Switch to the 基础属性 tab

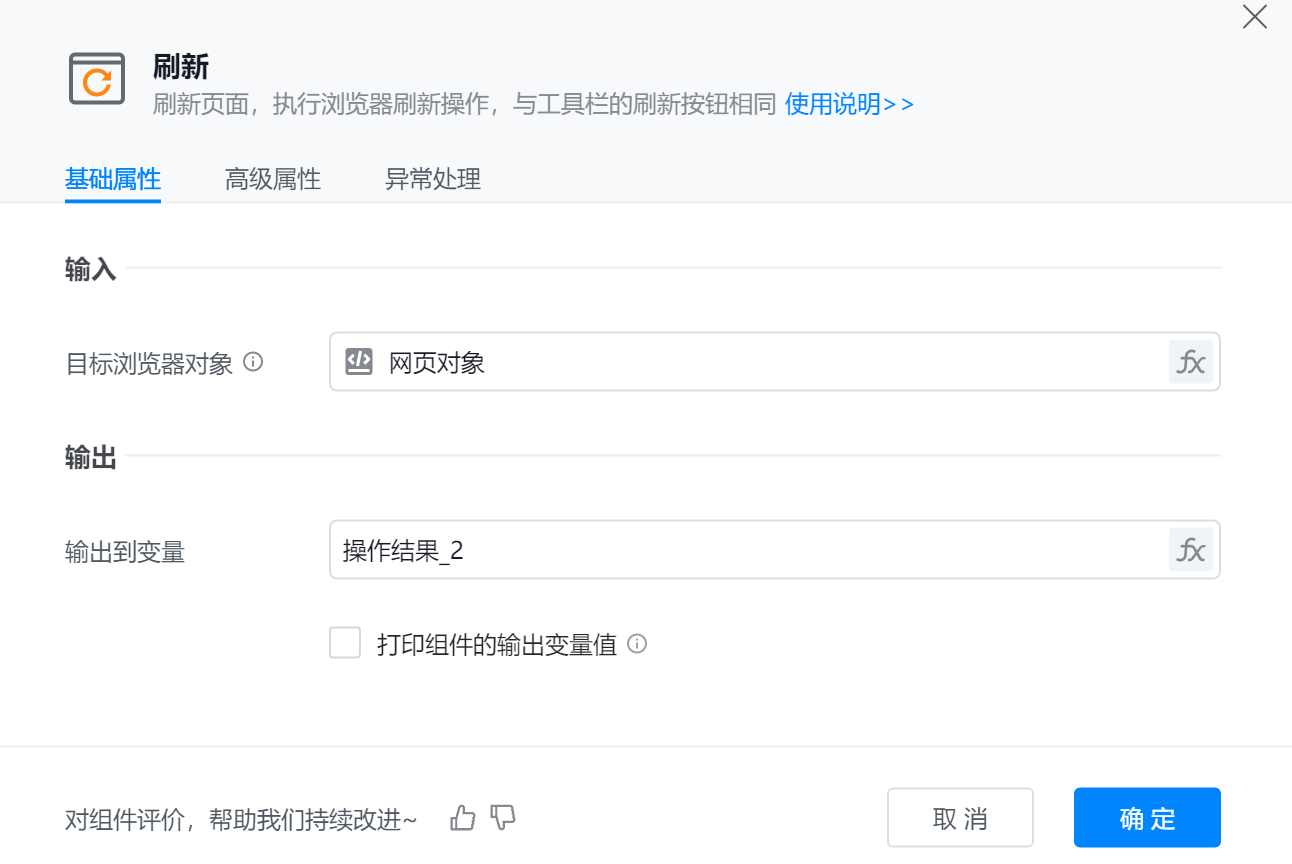pos(113,179)
